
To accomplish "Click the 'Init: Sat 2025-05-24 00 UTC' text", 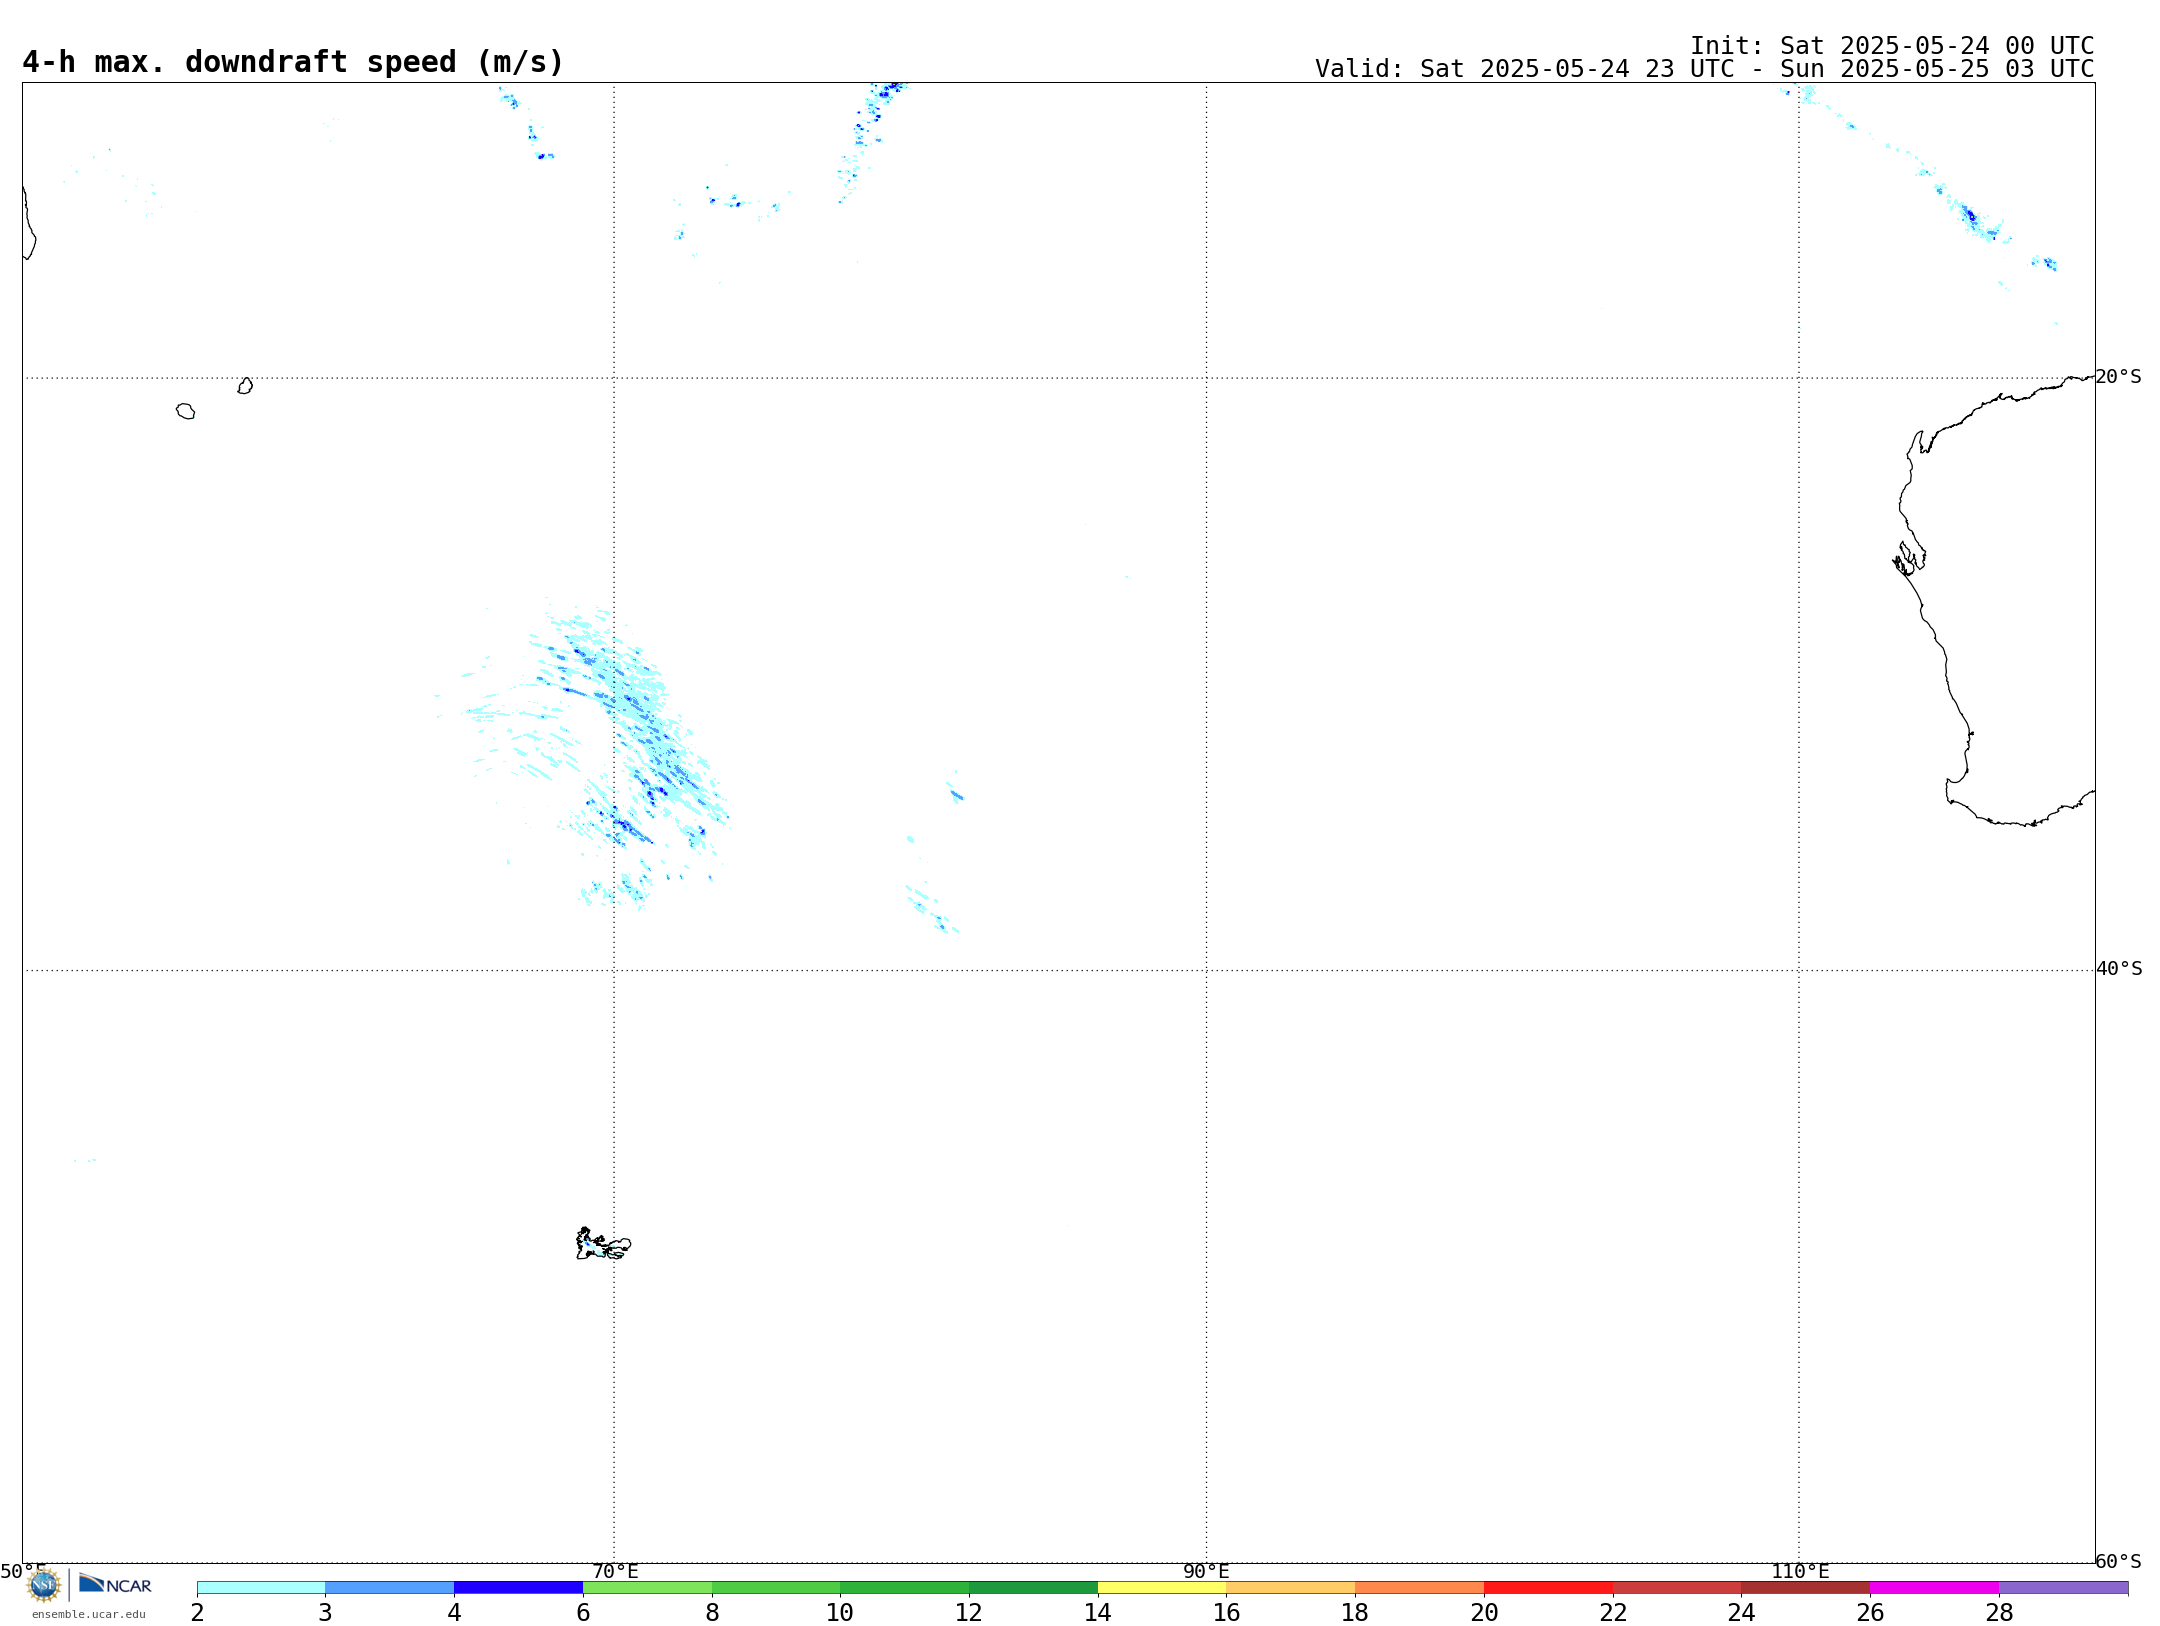I will pos(1892,46).
